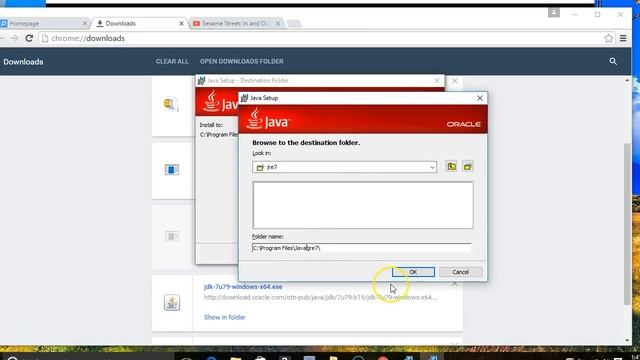
Task: Bookmark this page with the star icon
Action: tap(609, 38)
